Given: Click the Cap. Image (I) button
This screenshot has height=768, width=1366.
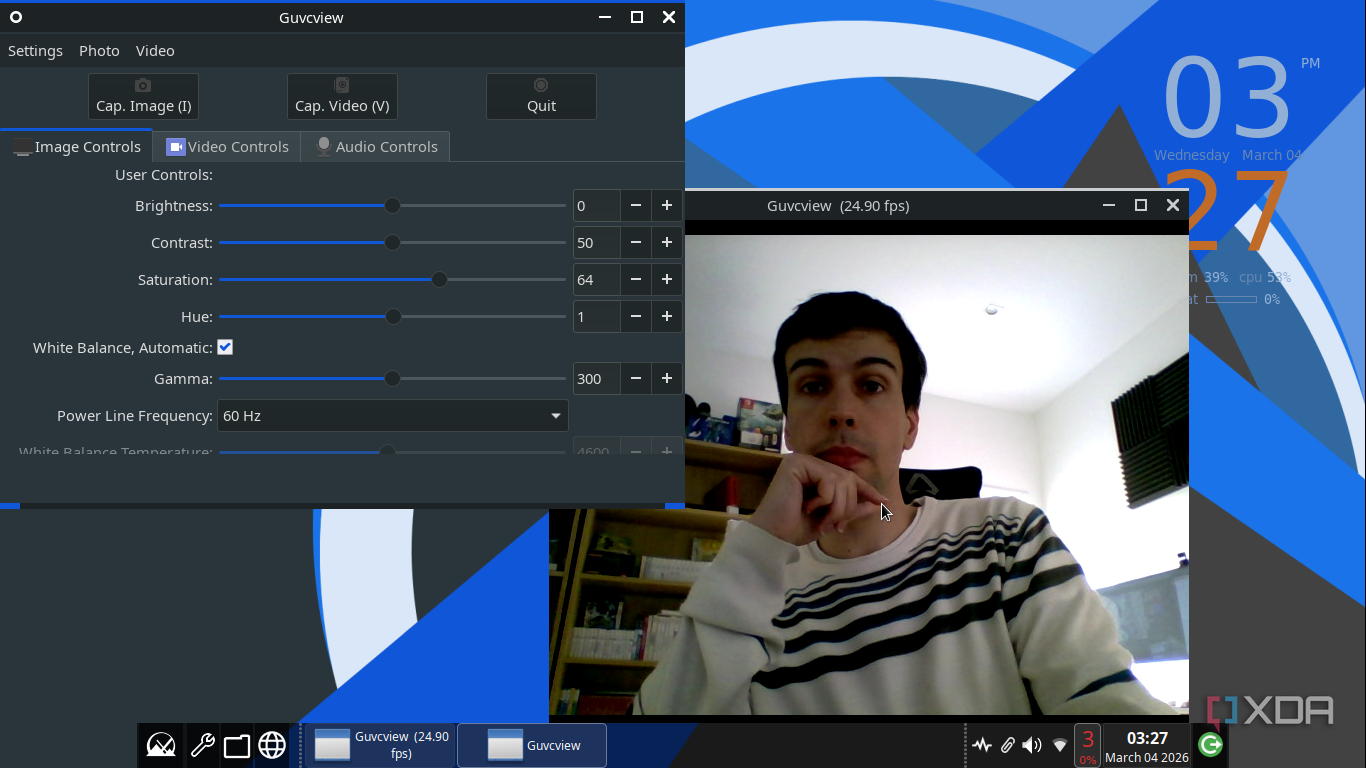Looking at the screenshot, I should click(144, 96).
